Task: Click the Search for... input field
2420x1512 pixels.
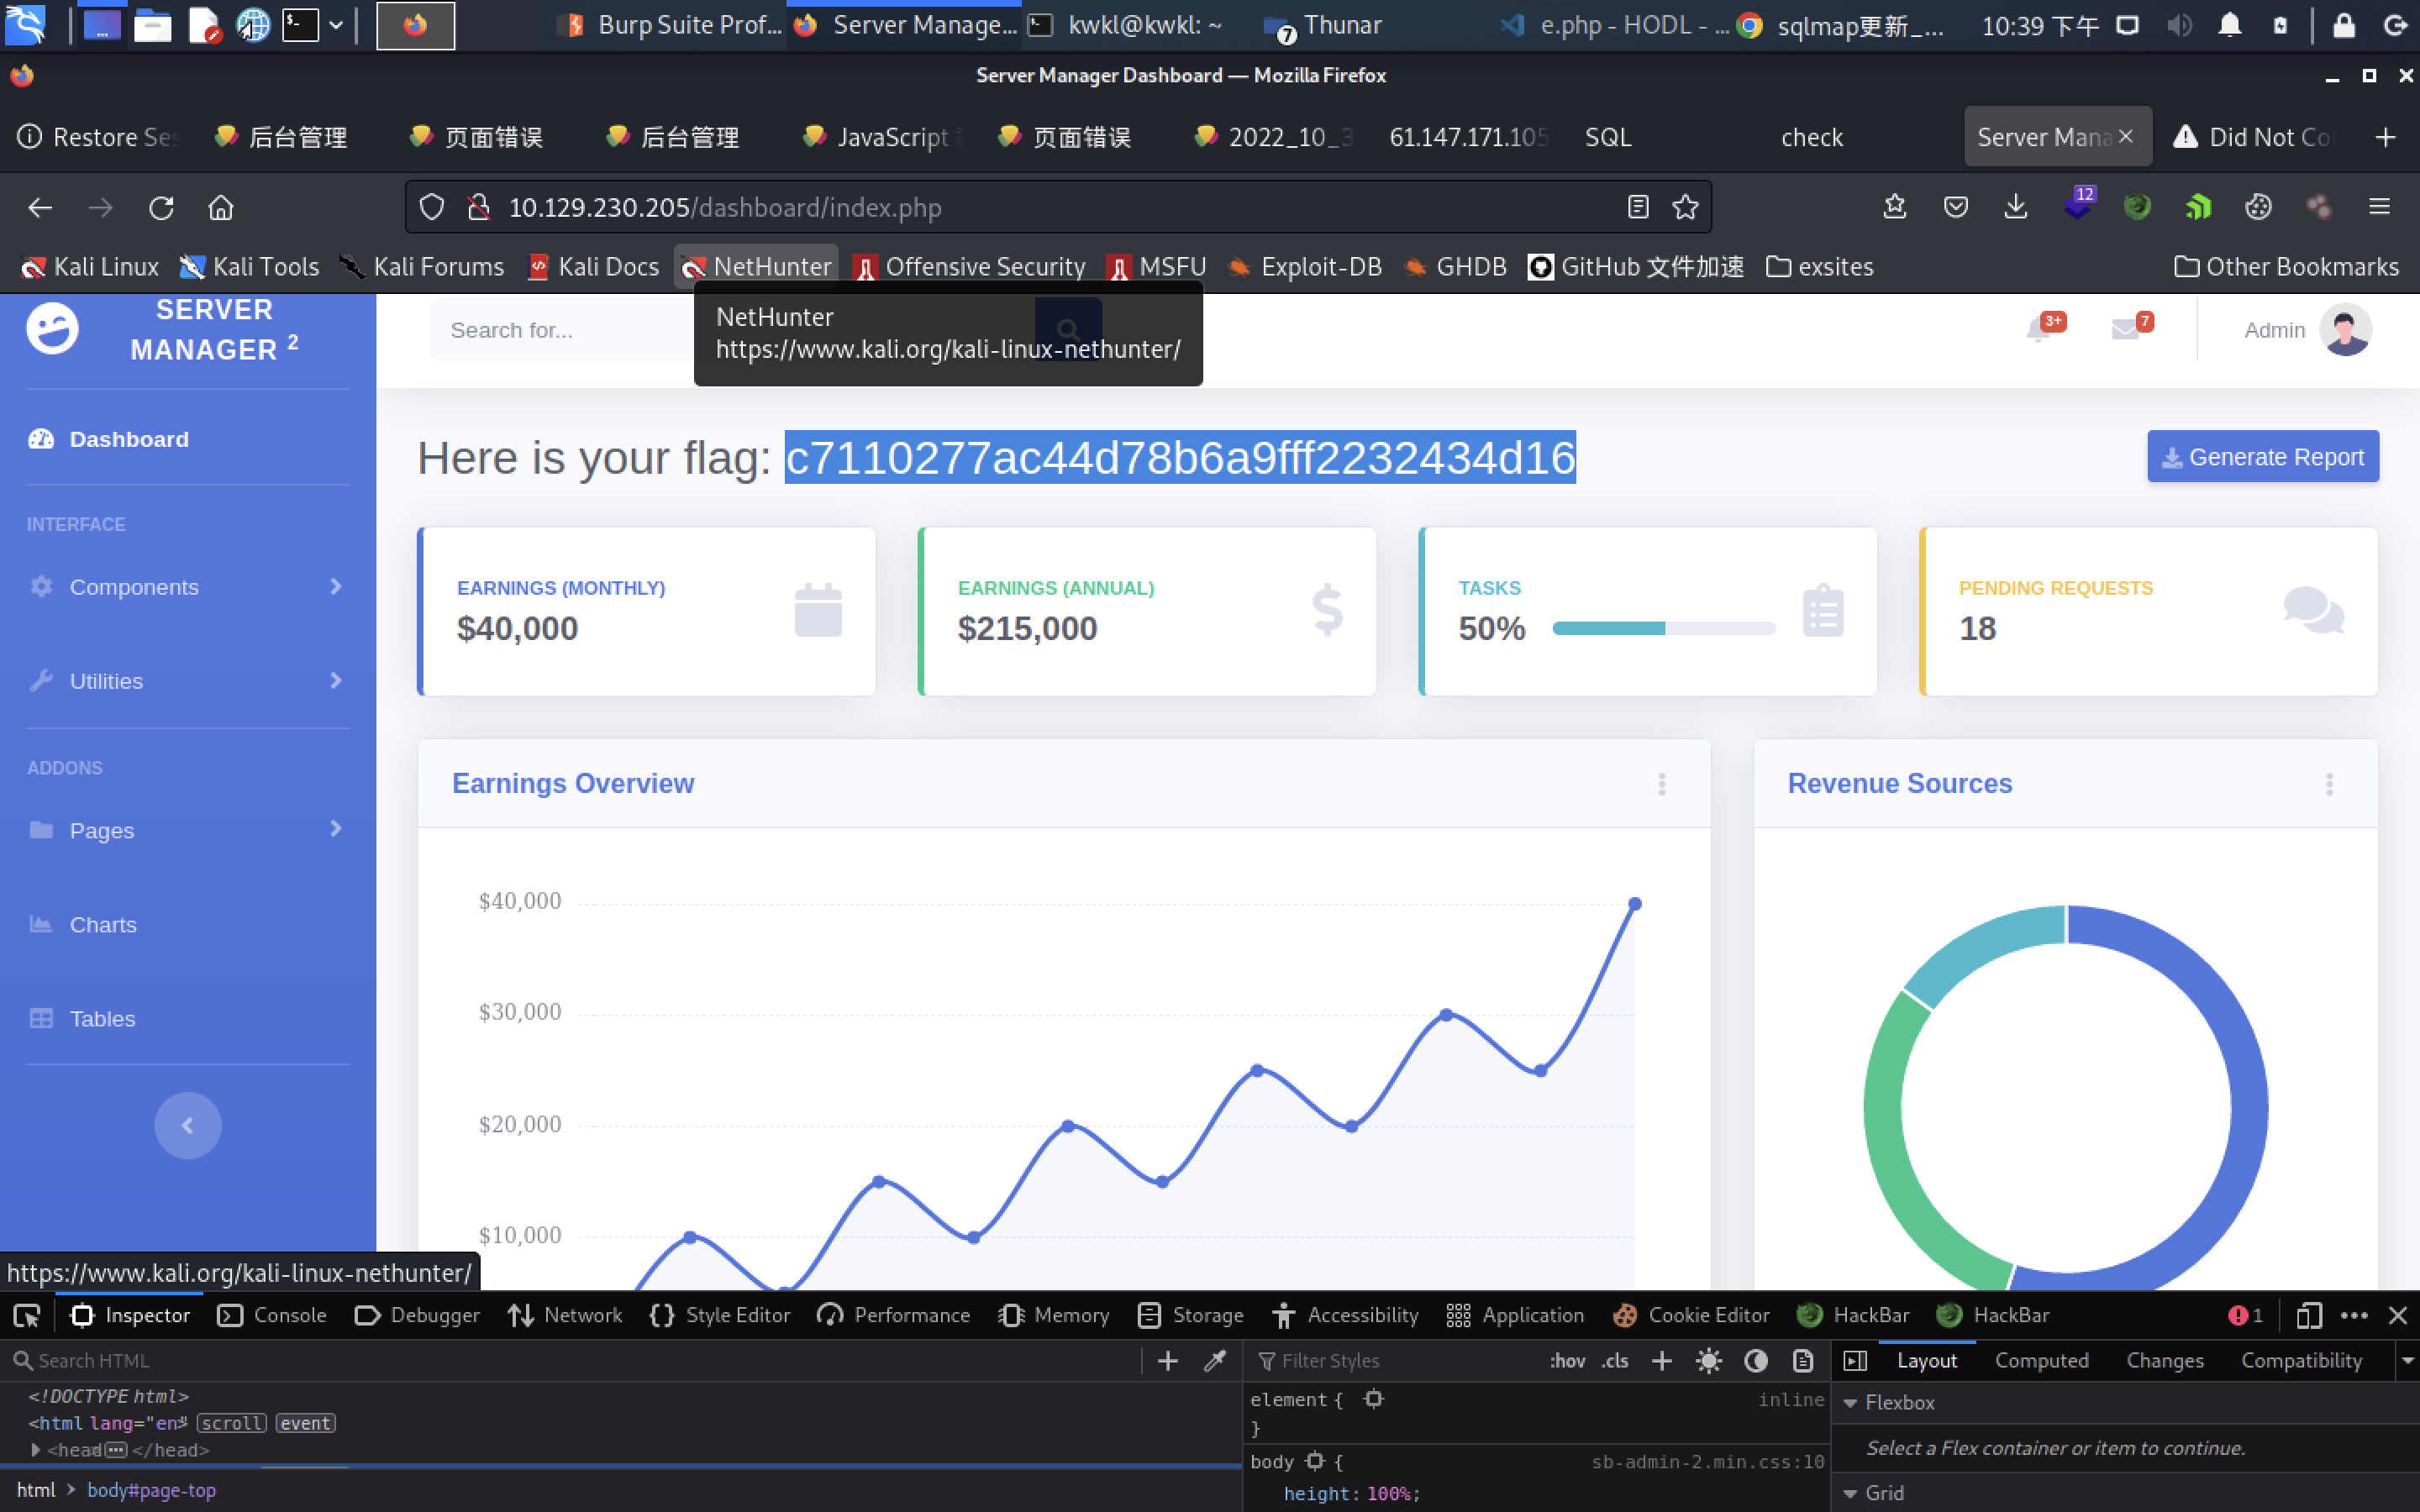Action: tap(560, 330)
